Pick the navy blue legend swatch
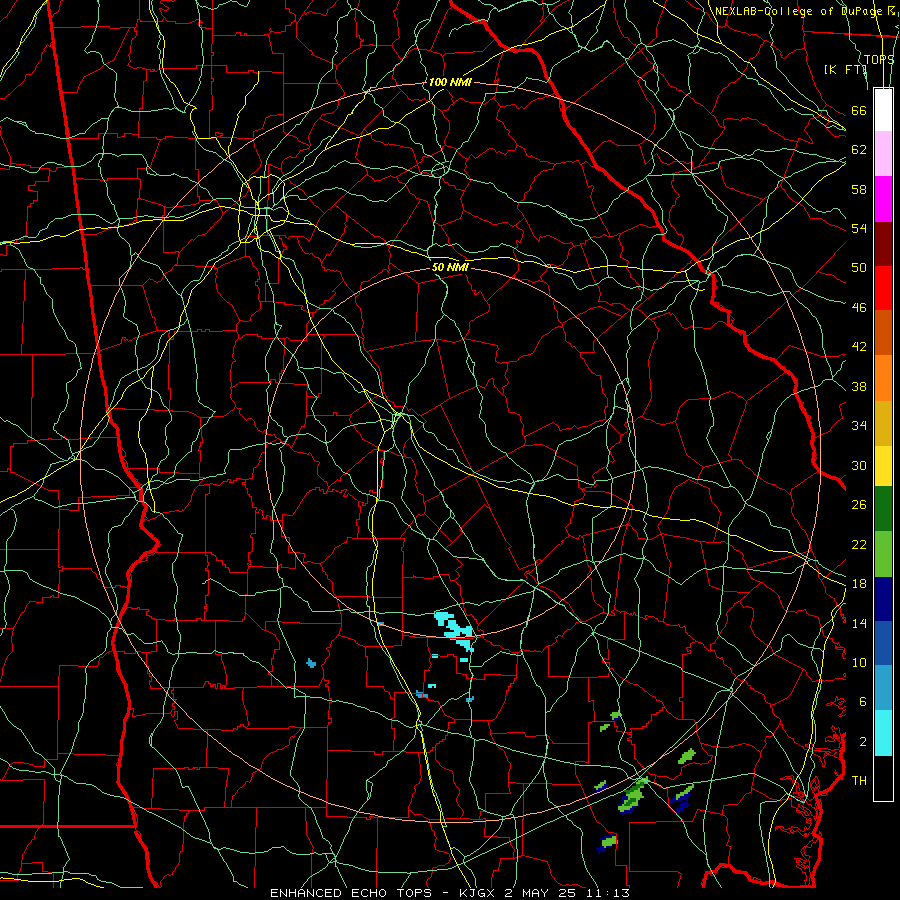900x900 pixels. (x=883, y=599)
